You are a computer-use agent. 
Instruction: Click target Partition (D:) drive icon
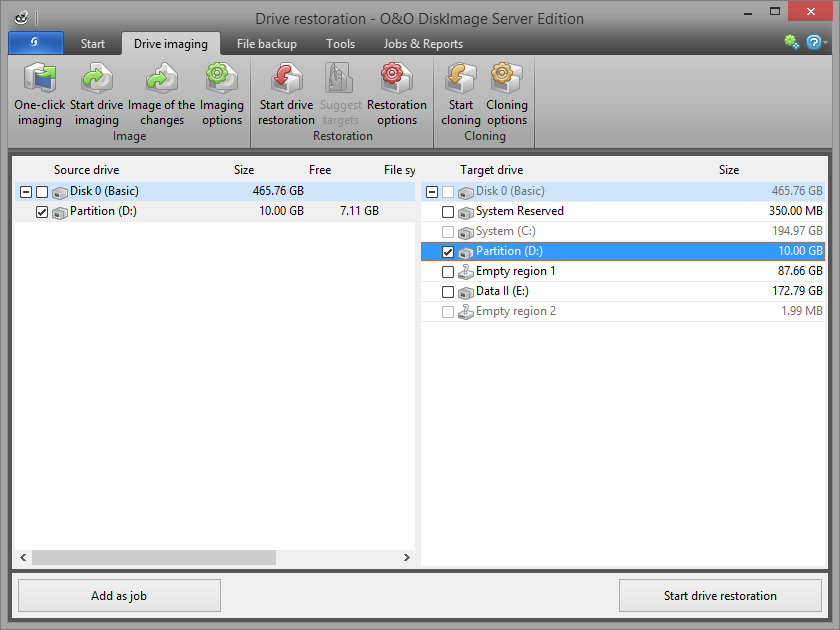pos(466,252)
